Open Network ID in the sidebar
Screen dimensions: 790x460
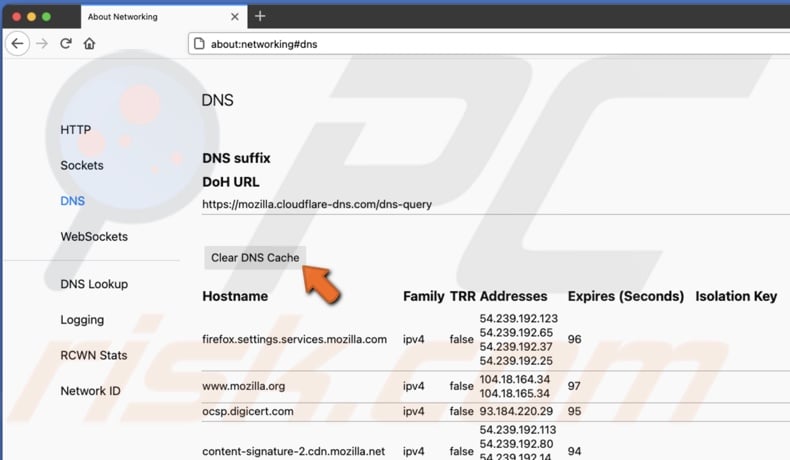(90, 391)
